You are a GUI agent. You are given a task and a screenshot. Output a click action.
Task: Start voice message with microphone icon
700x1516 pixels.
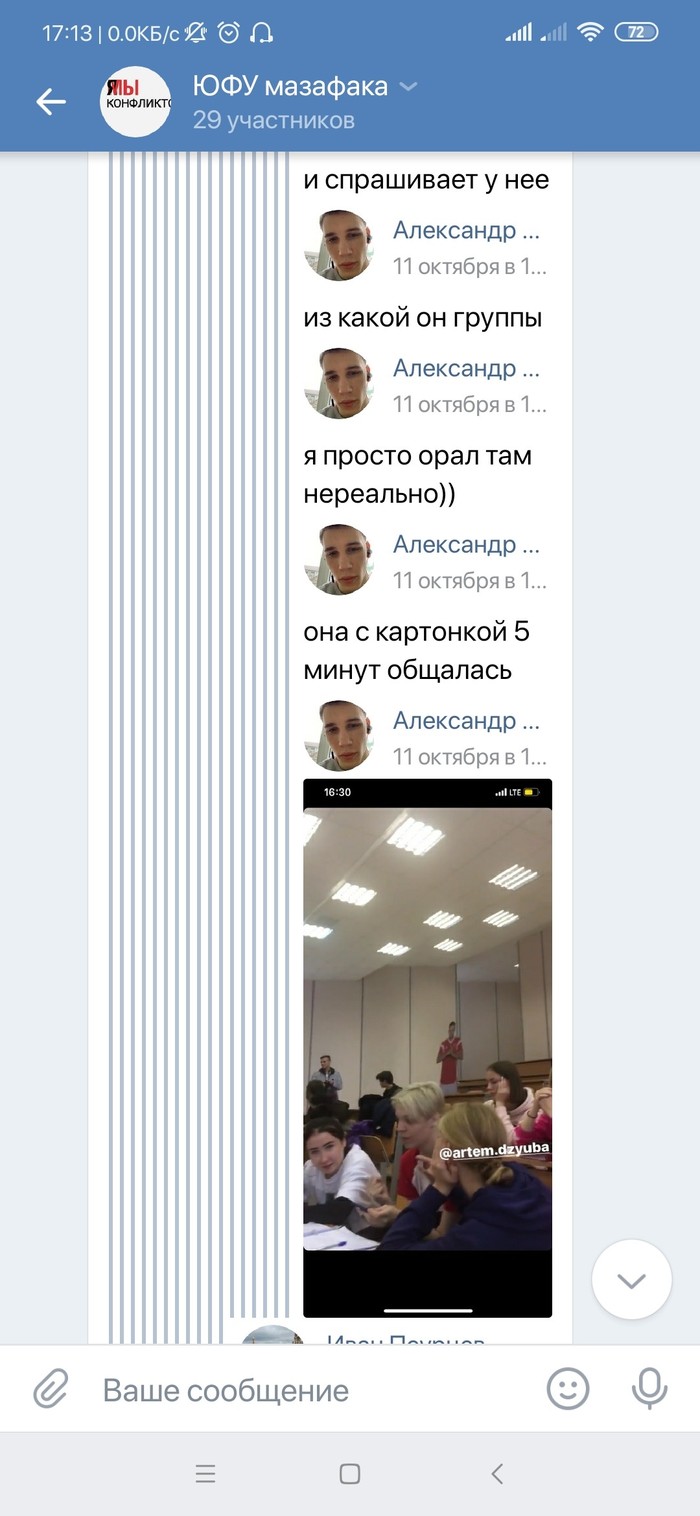[649, 1389]
